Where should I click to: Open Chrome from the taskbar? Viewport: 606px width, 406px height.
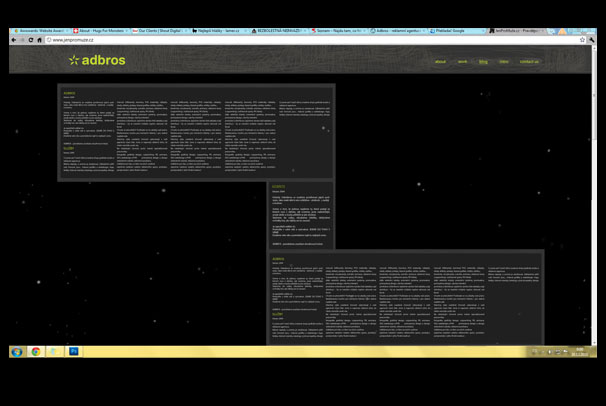tap(36, 352)
